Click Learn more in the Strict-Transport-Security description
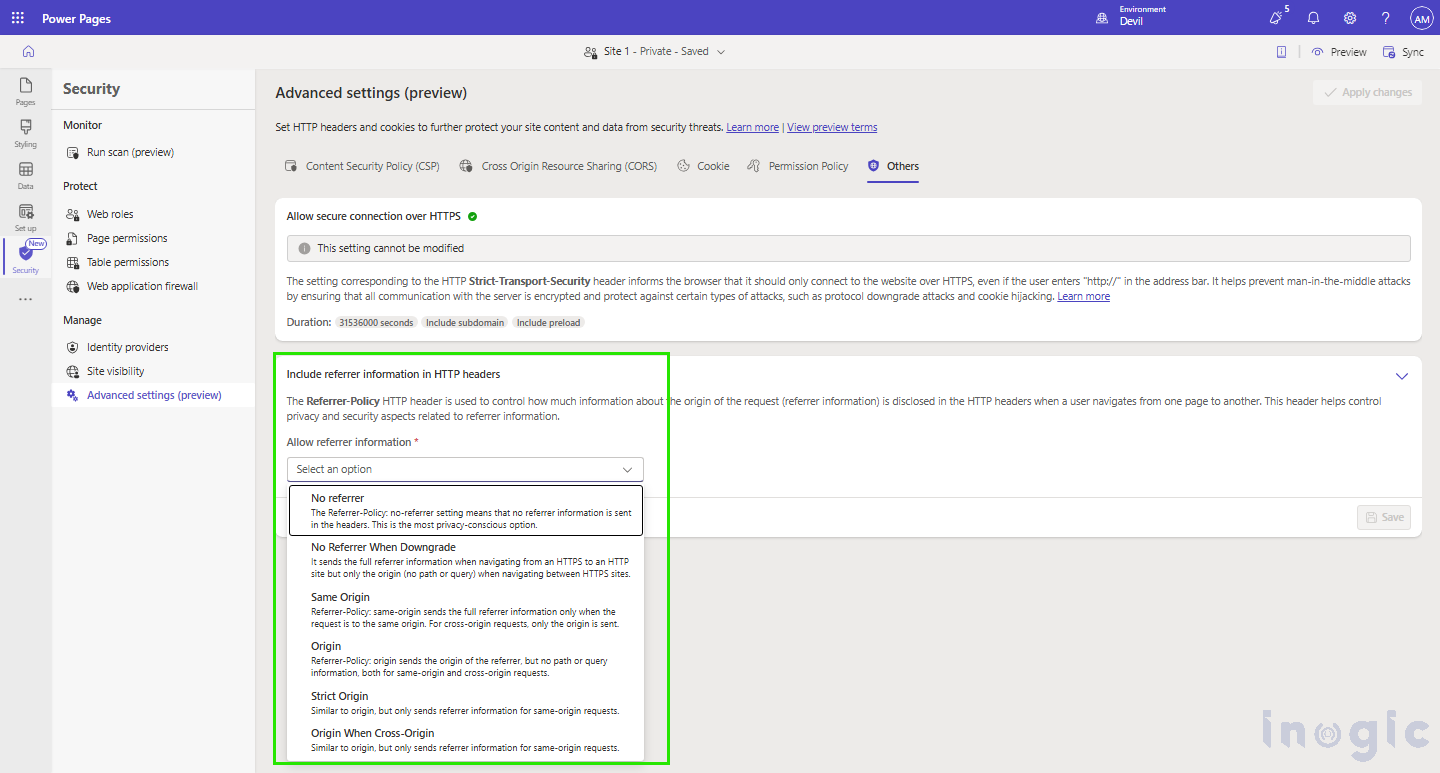The height and width of the screenshot is (773, 1440). [x=1084, y=296]
